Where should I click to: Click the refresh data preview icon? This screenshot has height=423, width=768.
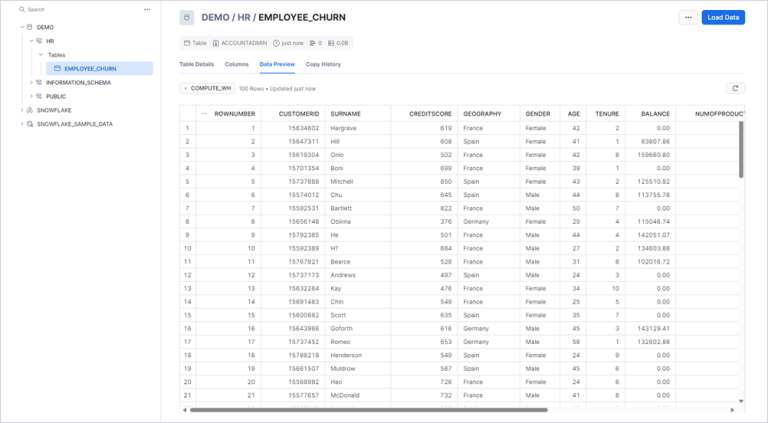point(735,88)
